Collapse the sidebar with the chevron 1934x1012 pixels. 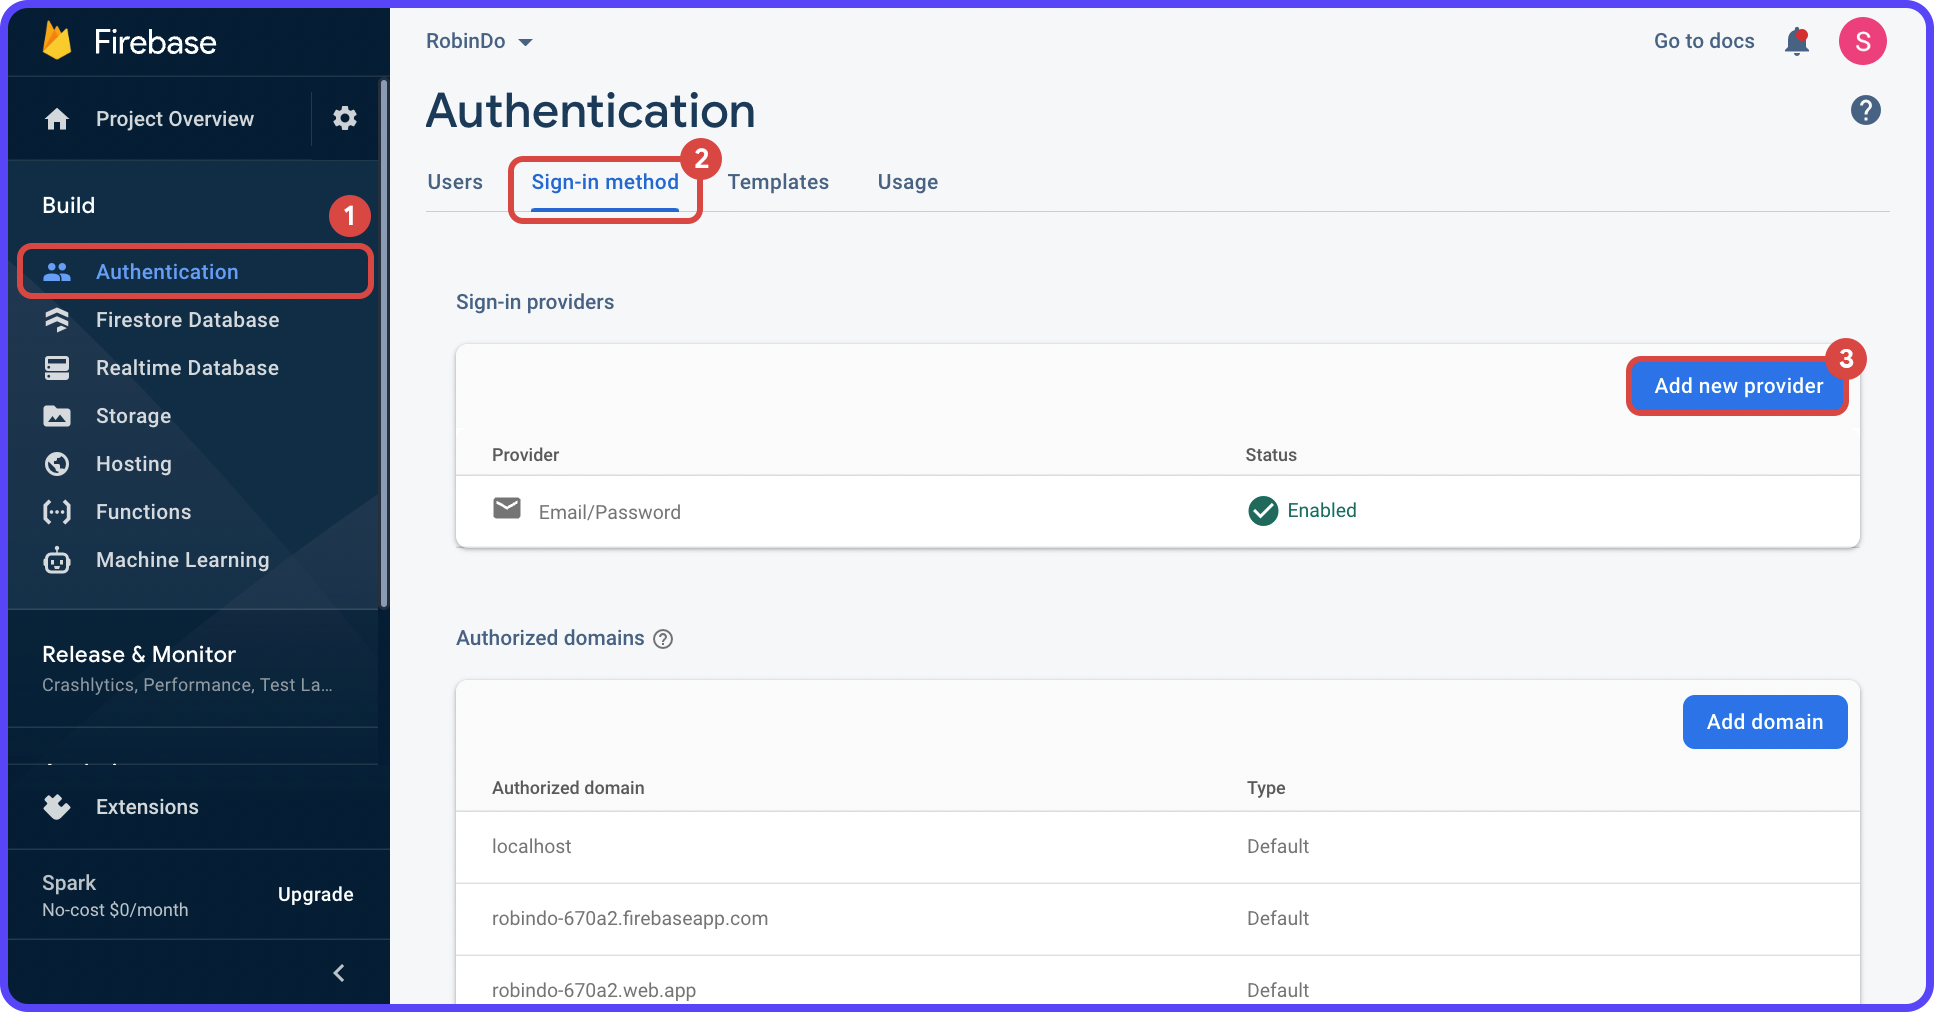338,972
